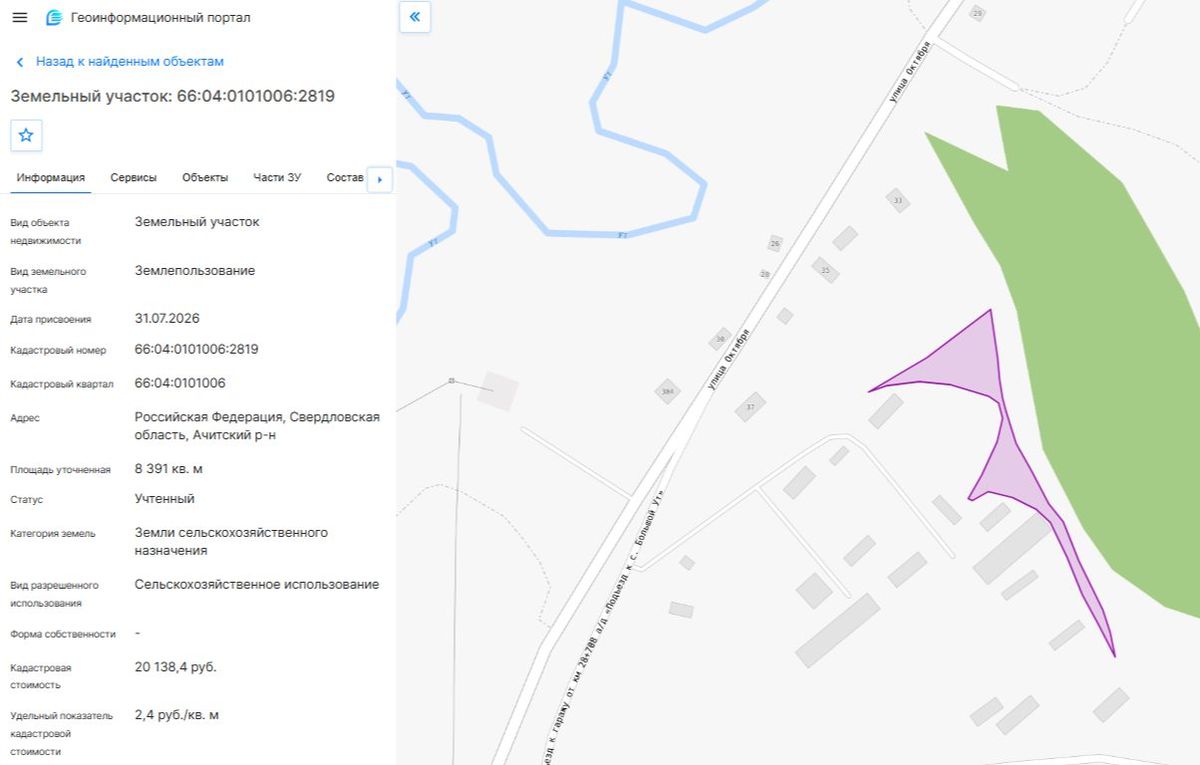Select the value 2,4 руб./кв. м
The image size is (1200, 765).
[x=177, y=715]
